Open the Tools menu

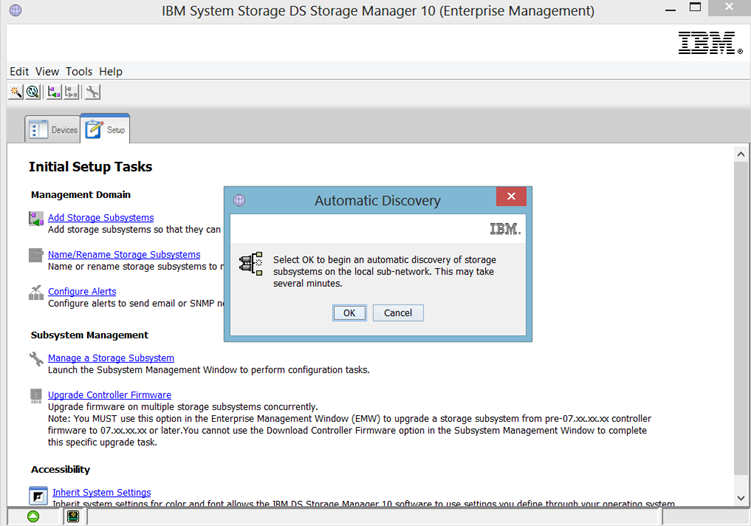[x=79, y=71]
